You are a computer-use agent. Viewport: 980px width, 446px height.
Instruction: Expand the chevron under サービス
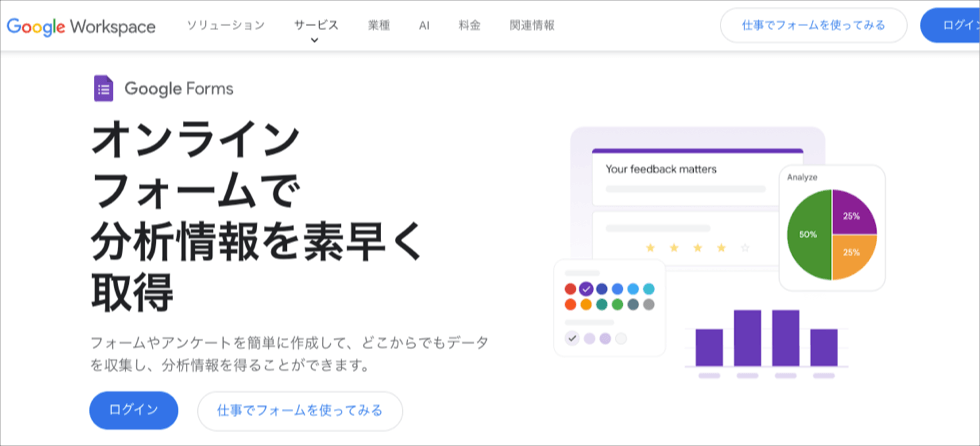pyautogui.click(x=315, y=40)
